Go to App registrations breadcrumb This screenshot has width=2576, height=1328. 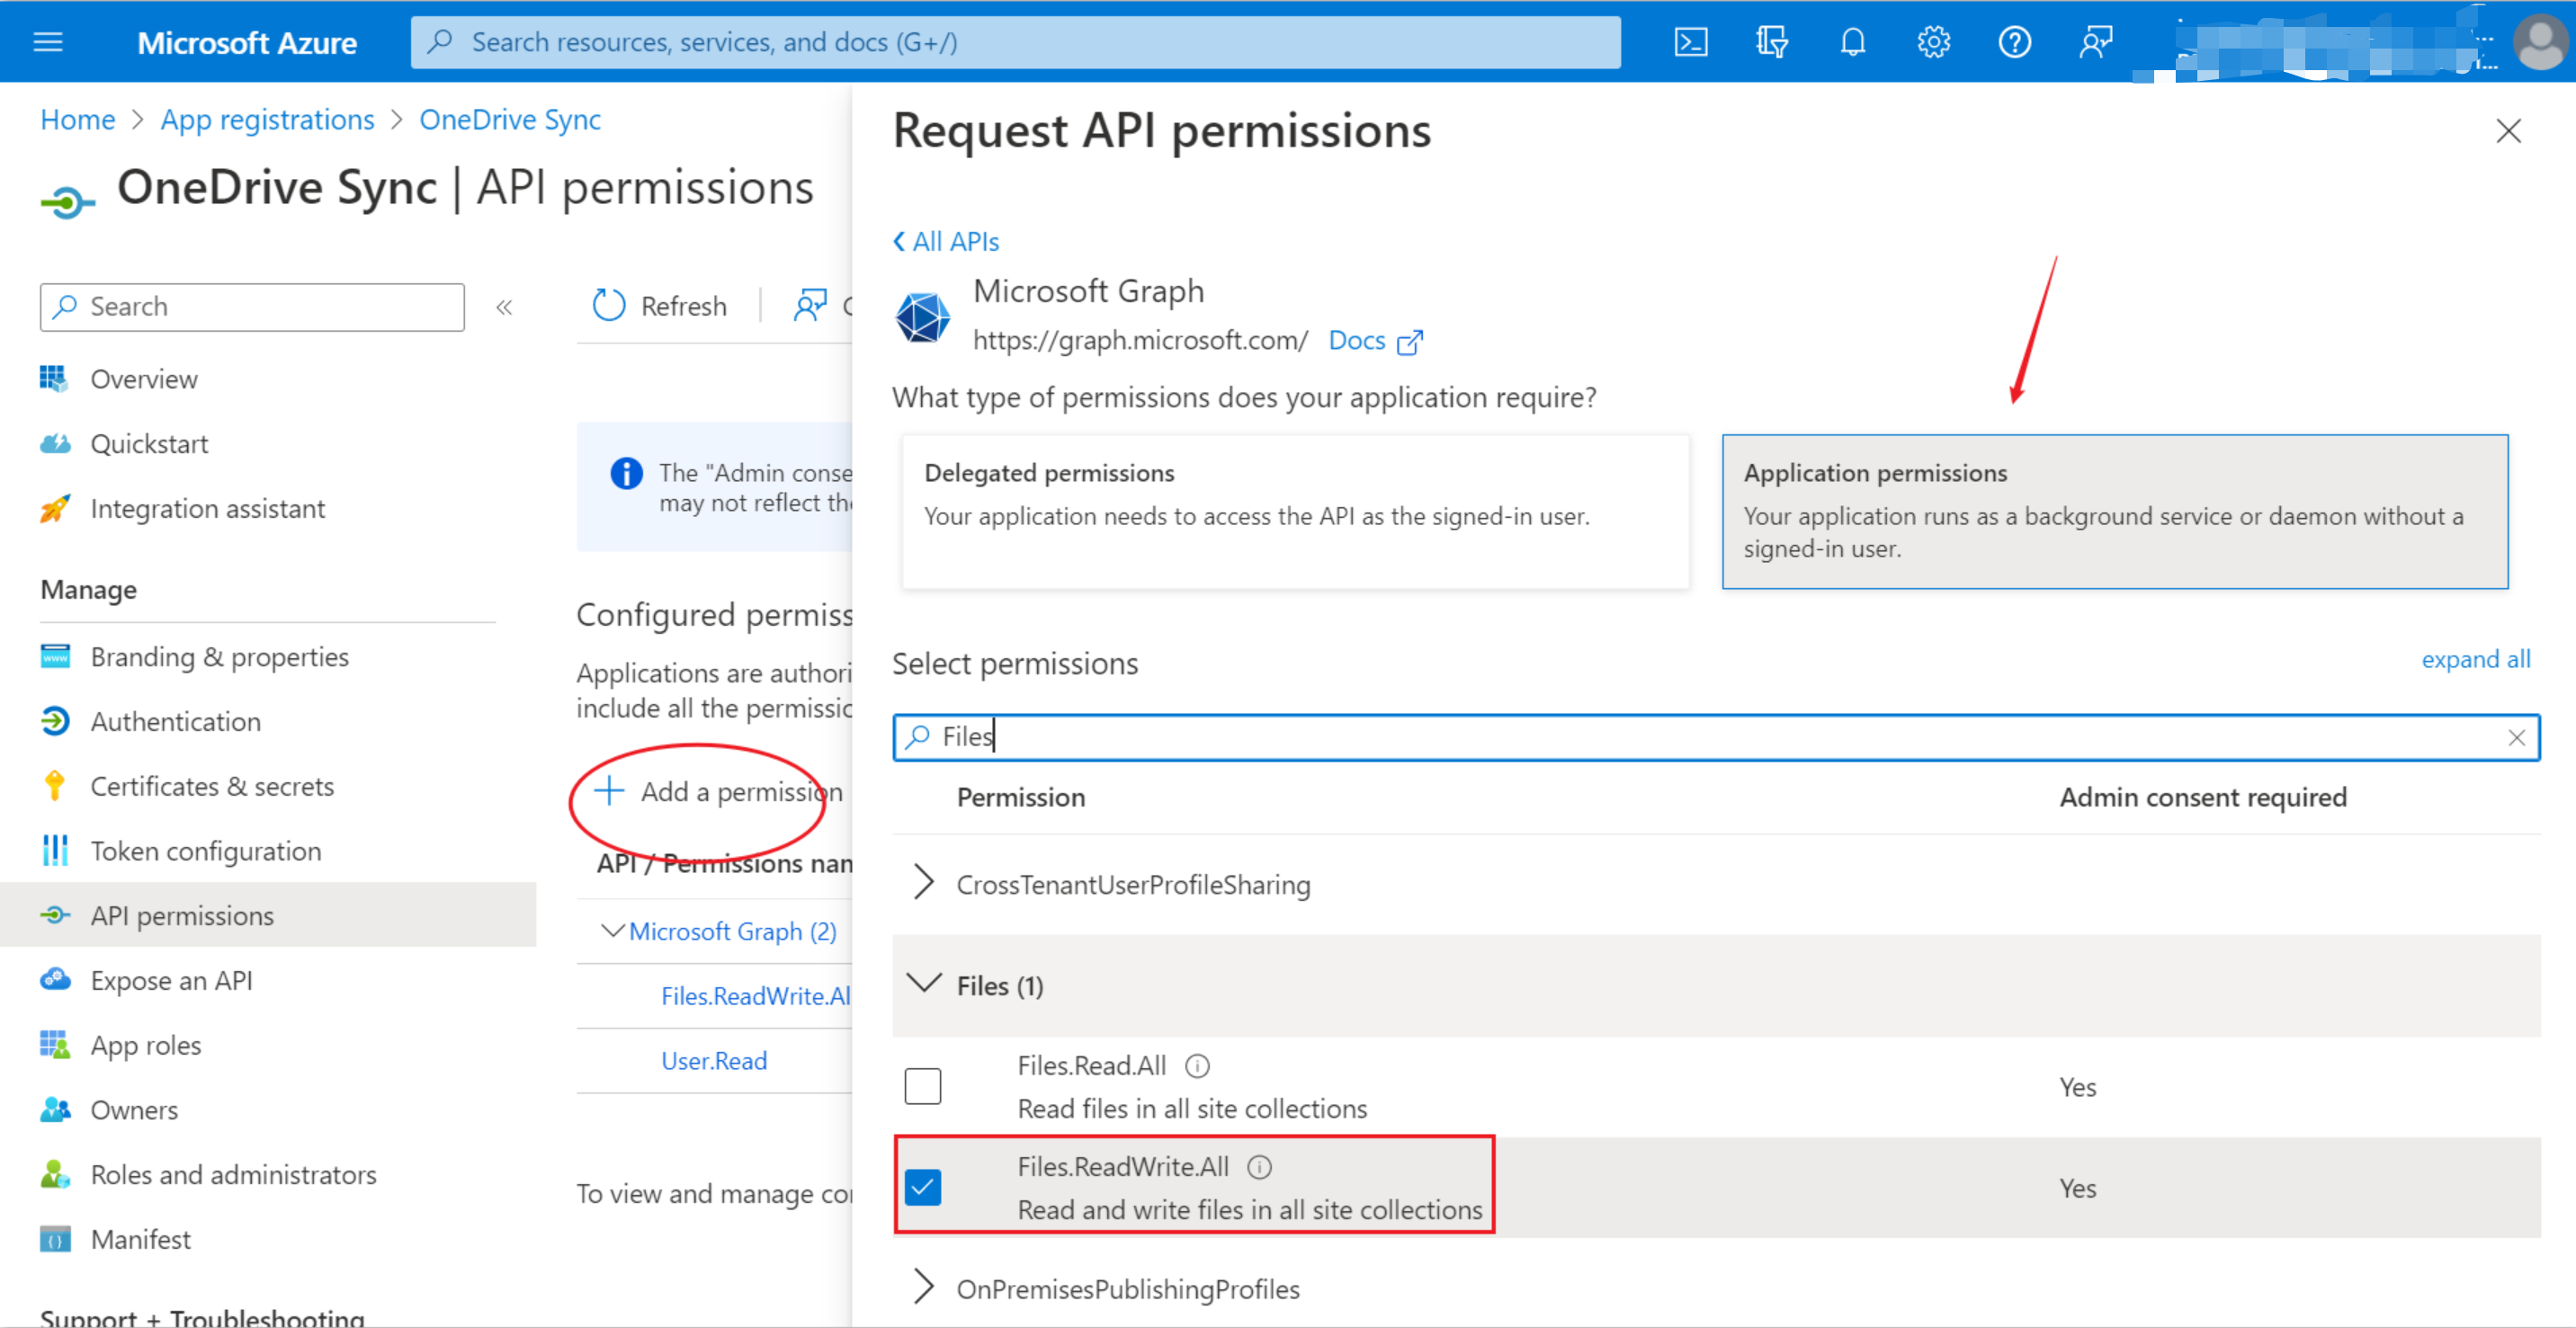click(x=267, y=120)
